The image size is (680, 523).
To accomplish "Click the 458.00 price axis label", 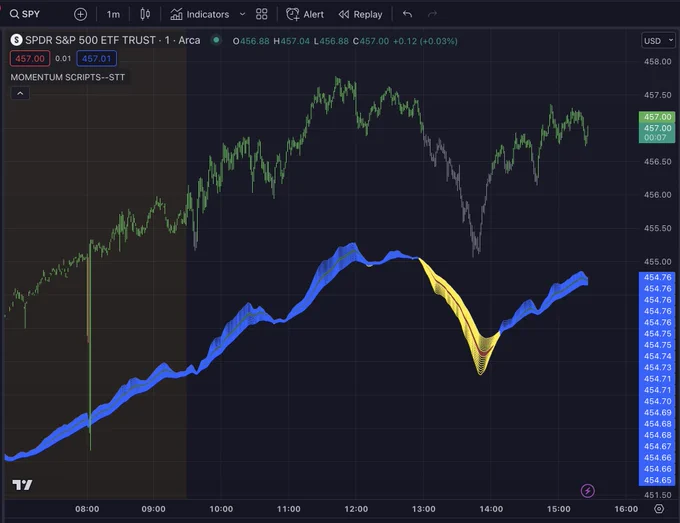I will click(x=657, y=62).
